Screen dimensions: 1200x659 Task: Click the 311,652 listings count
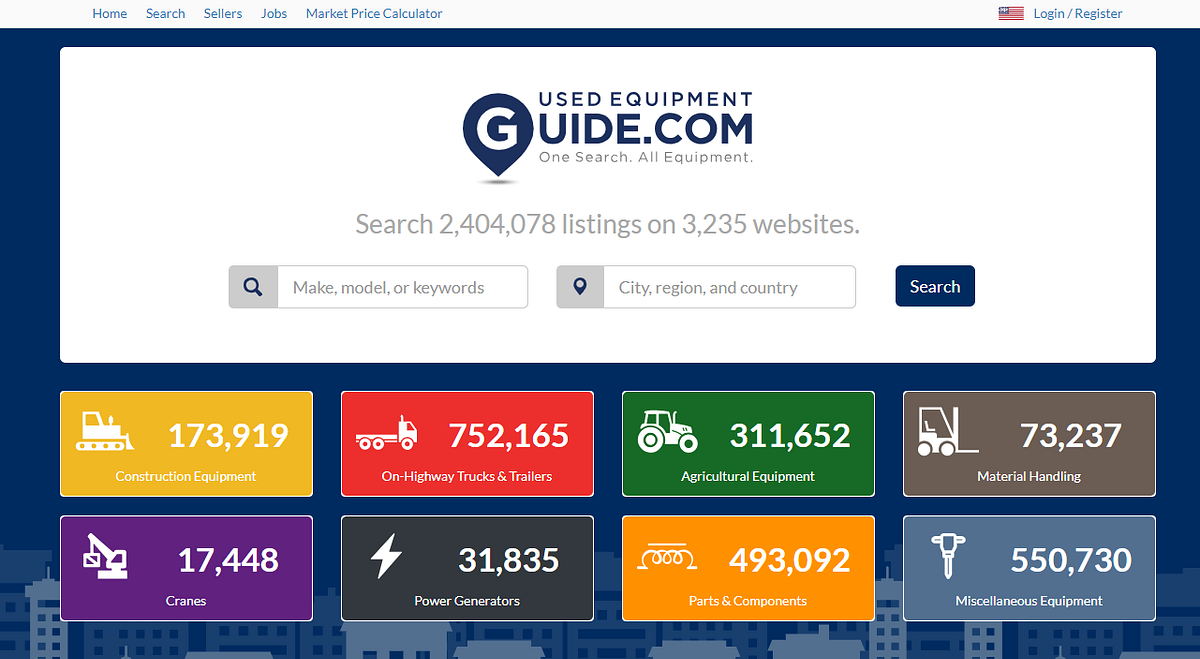790,435
